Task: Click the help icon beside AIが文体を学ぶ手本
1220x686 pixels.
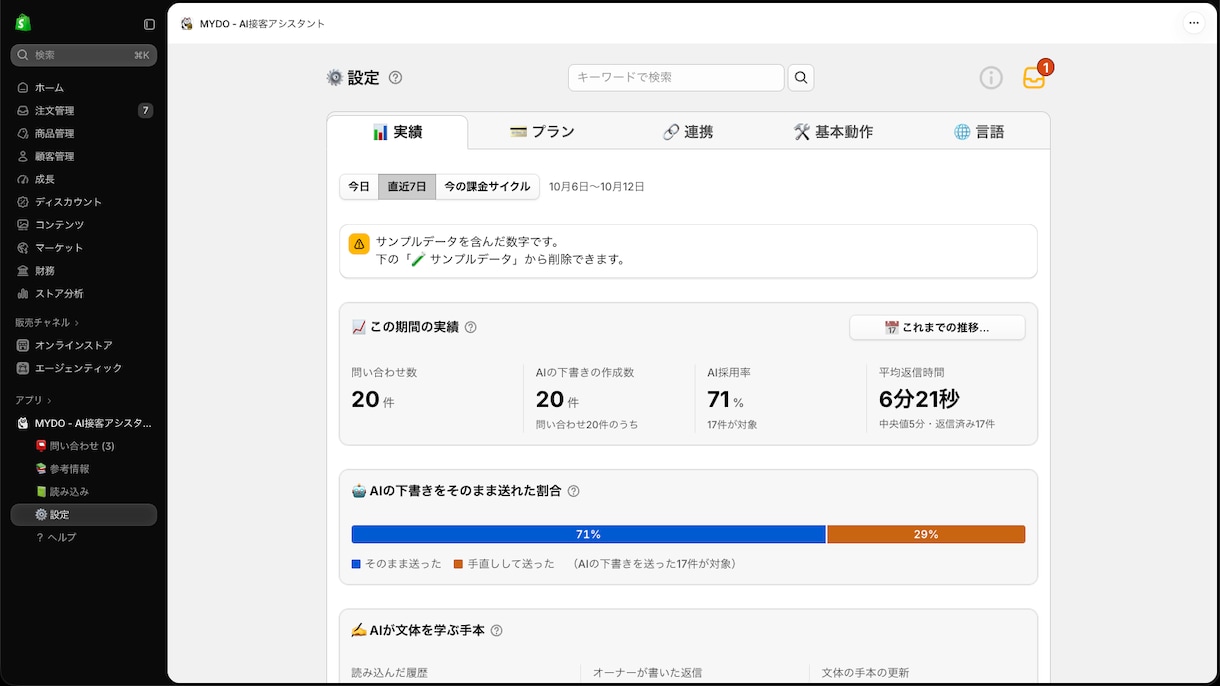Action: pyautogui.click(x=496, y=631)
